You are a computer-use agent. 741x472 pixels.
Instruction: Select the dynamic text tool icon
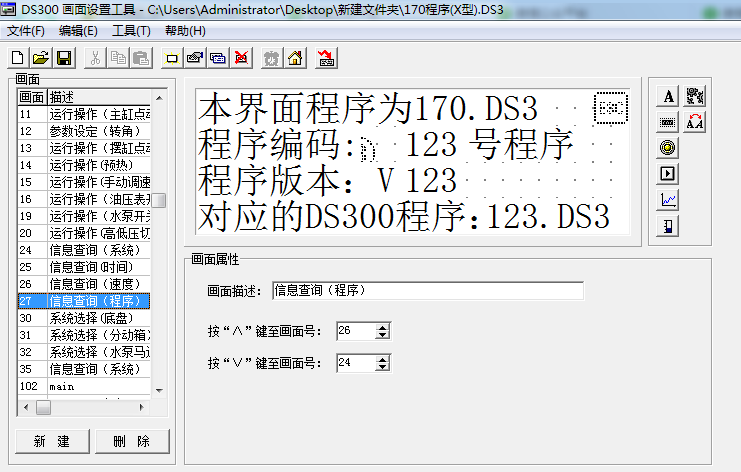[694, 96]
